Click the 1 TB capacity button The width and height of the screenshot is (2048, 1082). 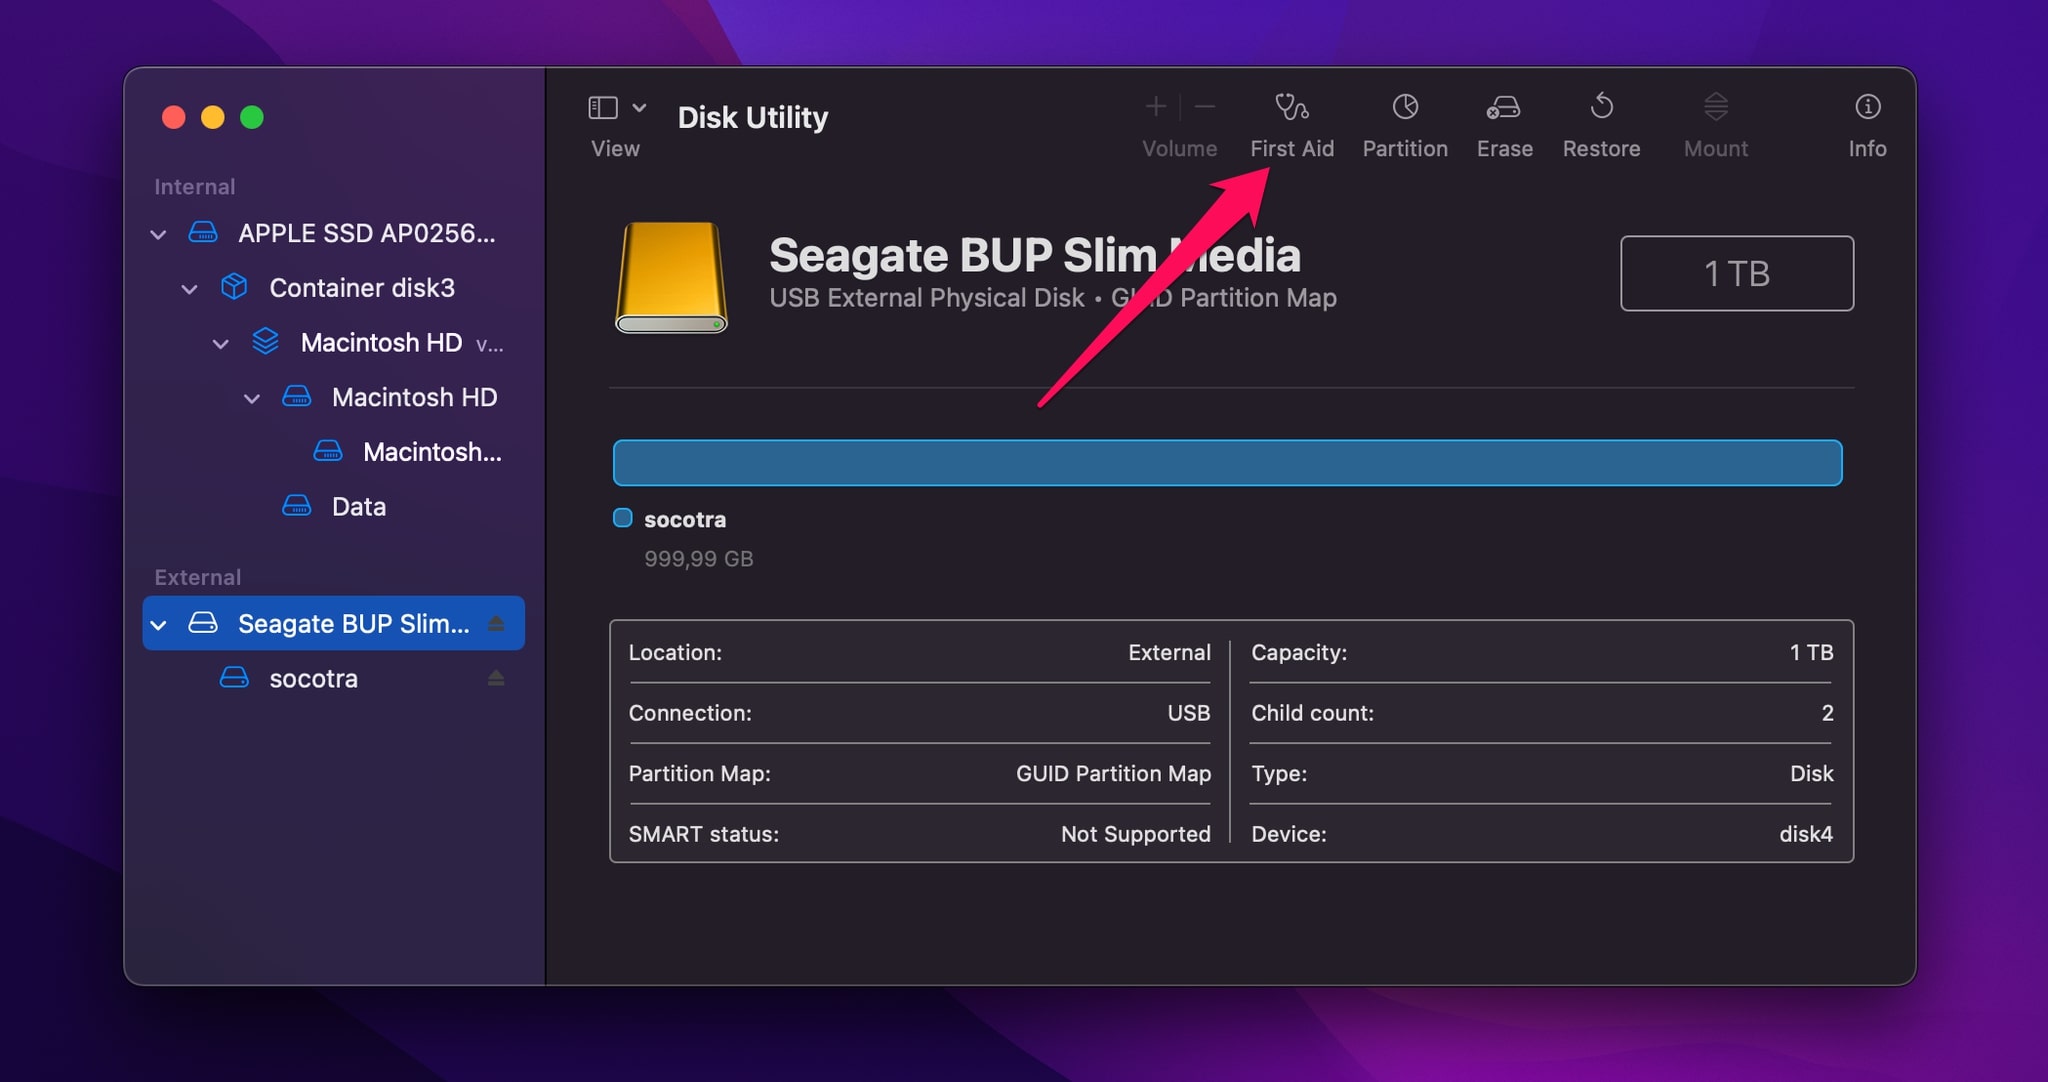tap(1737, 273)
